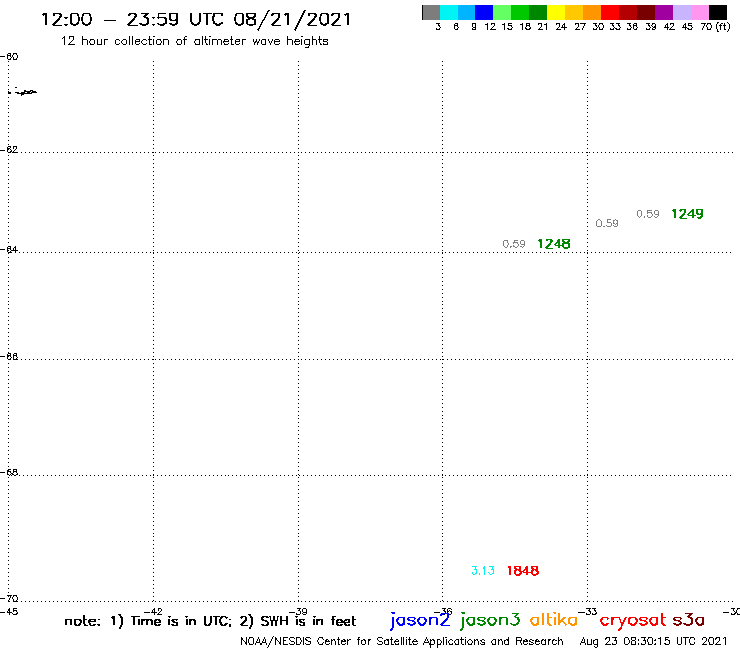Click the blue 12 ft legend swatch

click(x=485, y=12)
